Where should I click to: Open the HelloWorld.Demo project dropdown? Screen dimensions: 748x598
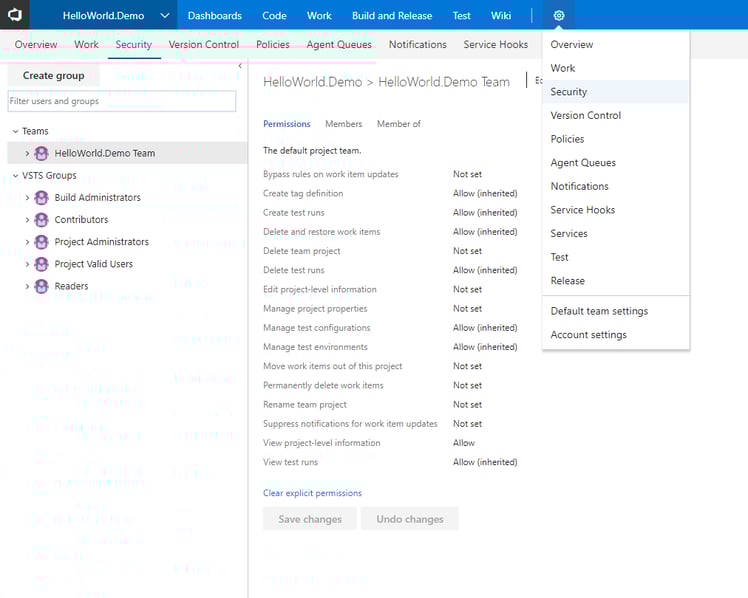point(165,15)
